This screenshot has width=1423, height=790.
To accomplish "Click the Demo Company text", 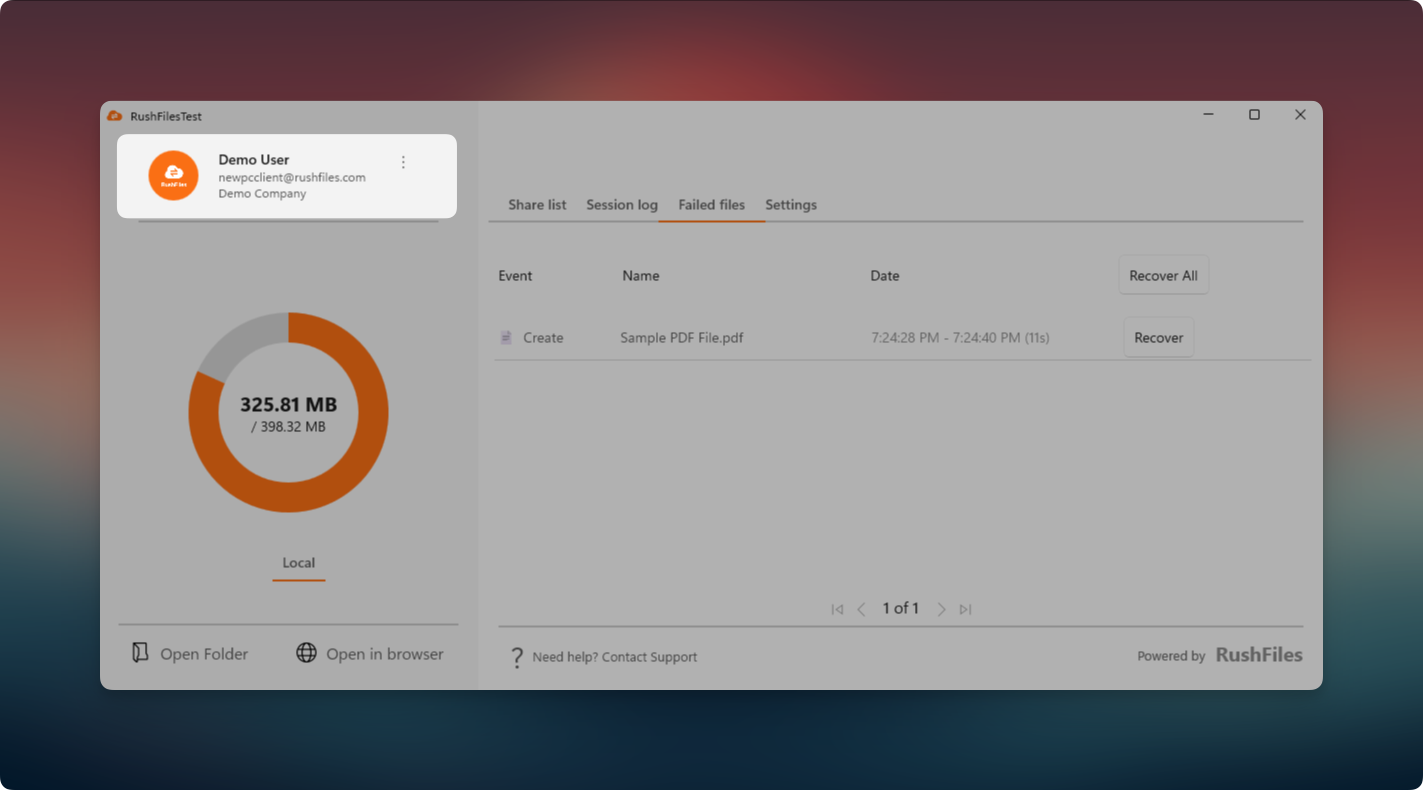I will click(x=262, y=194).
